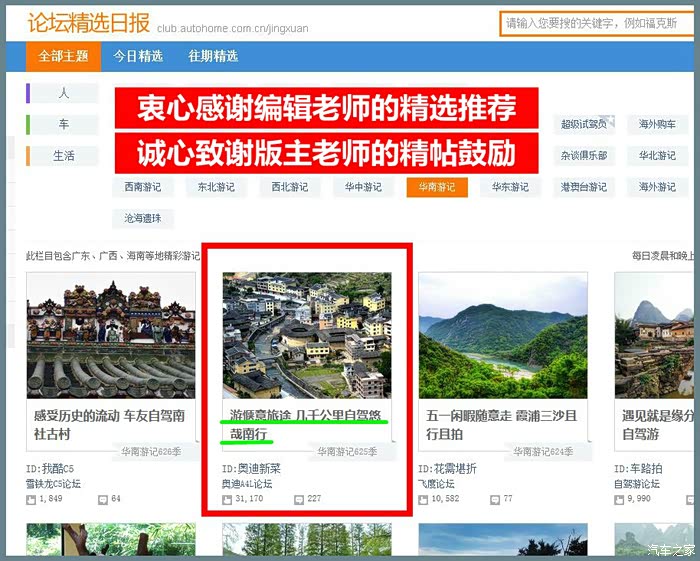
Task: Switch to the 今日精选 tab
Action: (138, 56)
